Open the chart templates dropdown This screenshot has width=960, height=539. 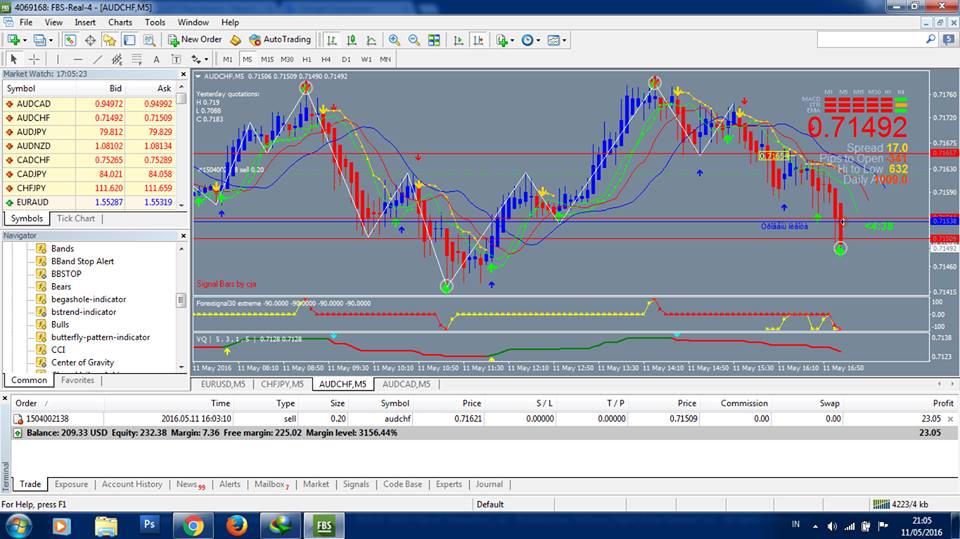(x=557, y=40)
